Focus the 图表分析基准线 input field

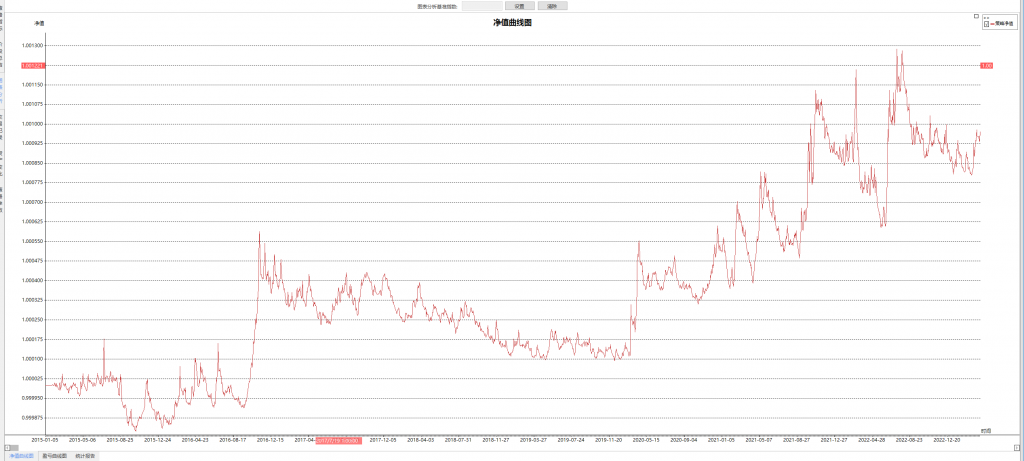(481, 6)
